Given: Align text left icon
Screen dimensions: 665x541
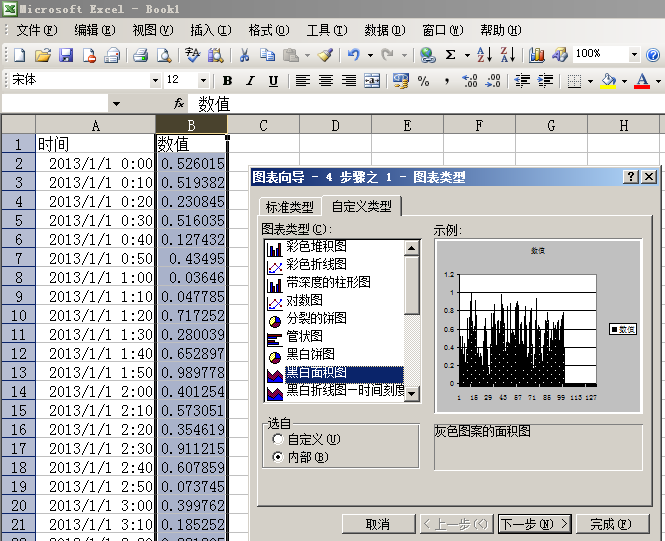Looking at the screenshot, I should coord(302,81).
